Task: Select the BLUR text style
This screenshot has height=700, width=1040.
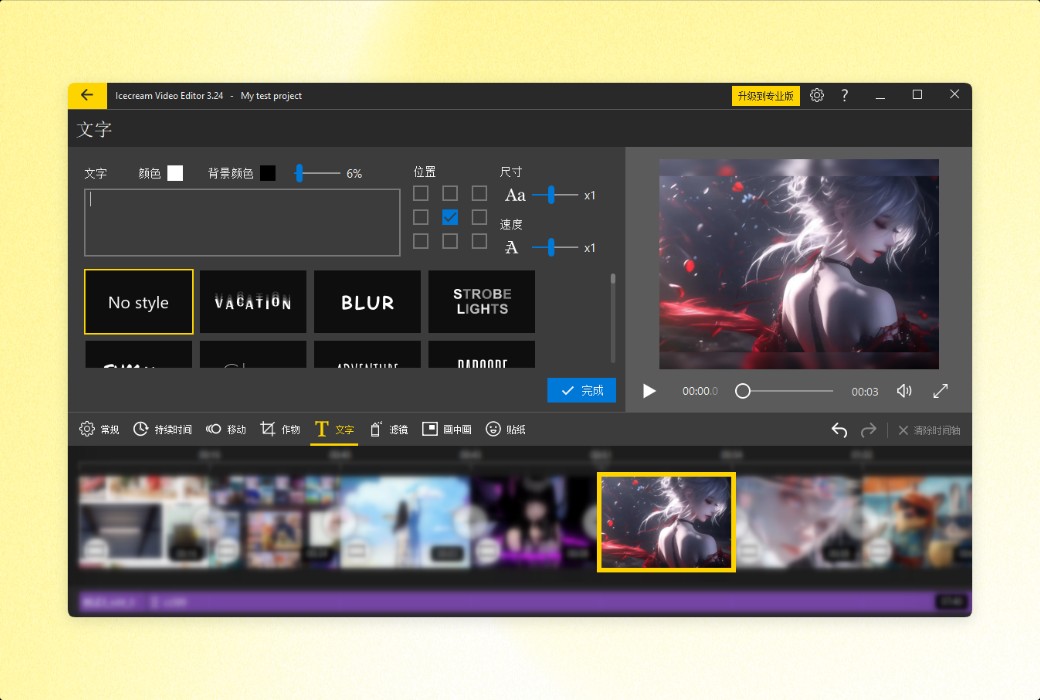Action: coord(367,302)
